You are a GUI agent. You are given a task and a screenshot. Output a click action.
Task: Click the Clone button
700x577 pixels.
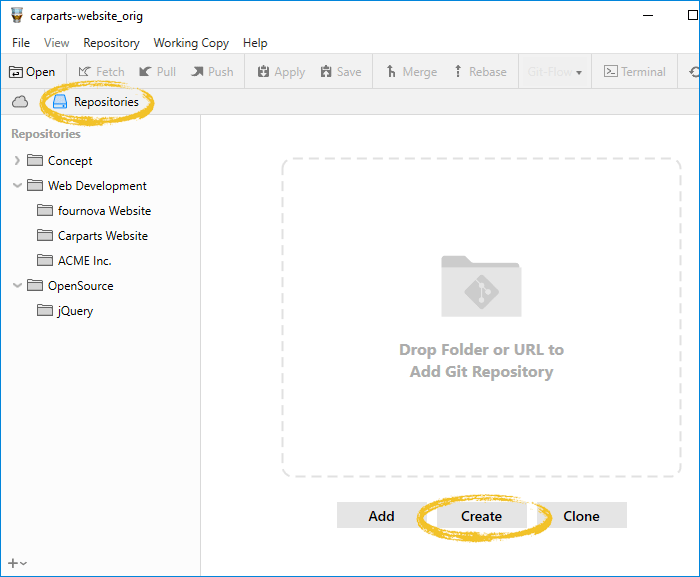581,516
